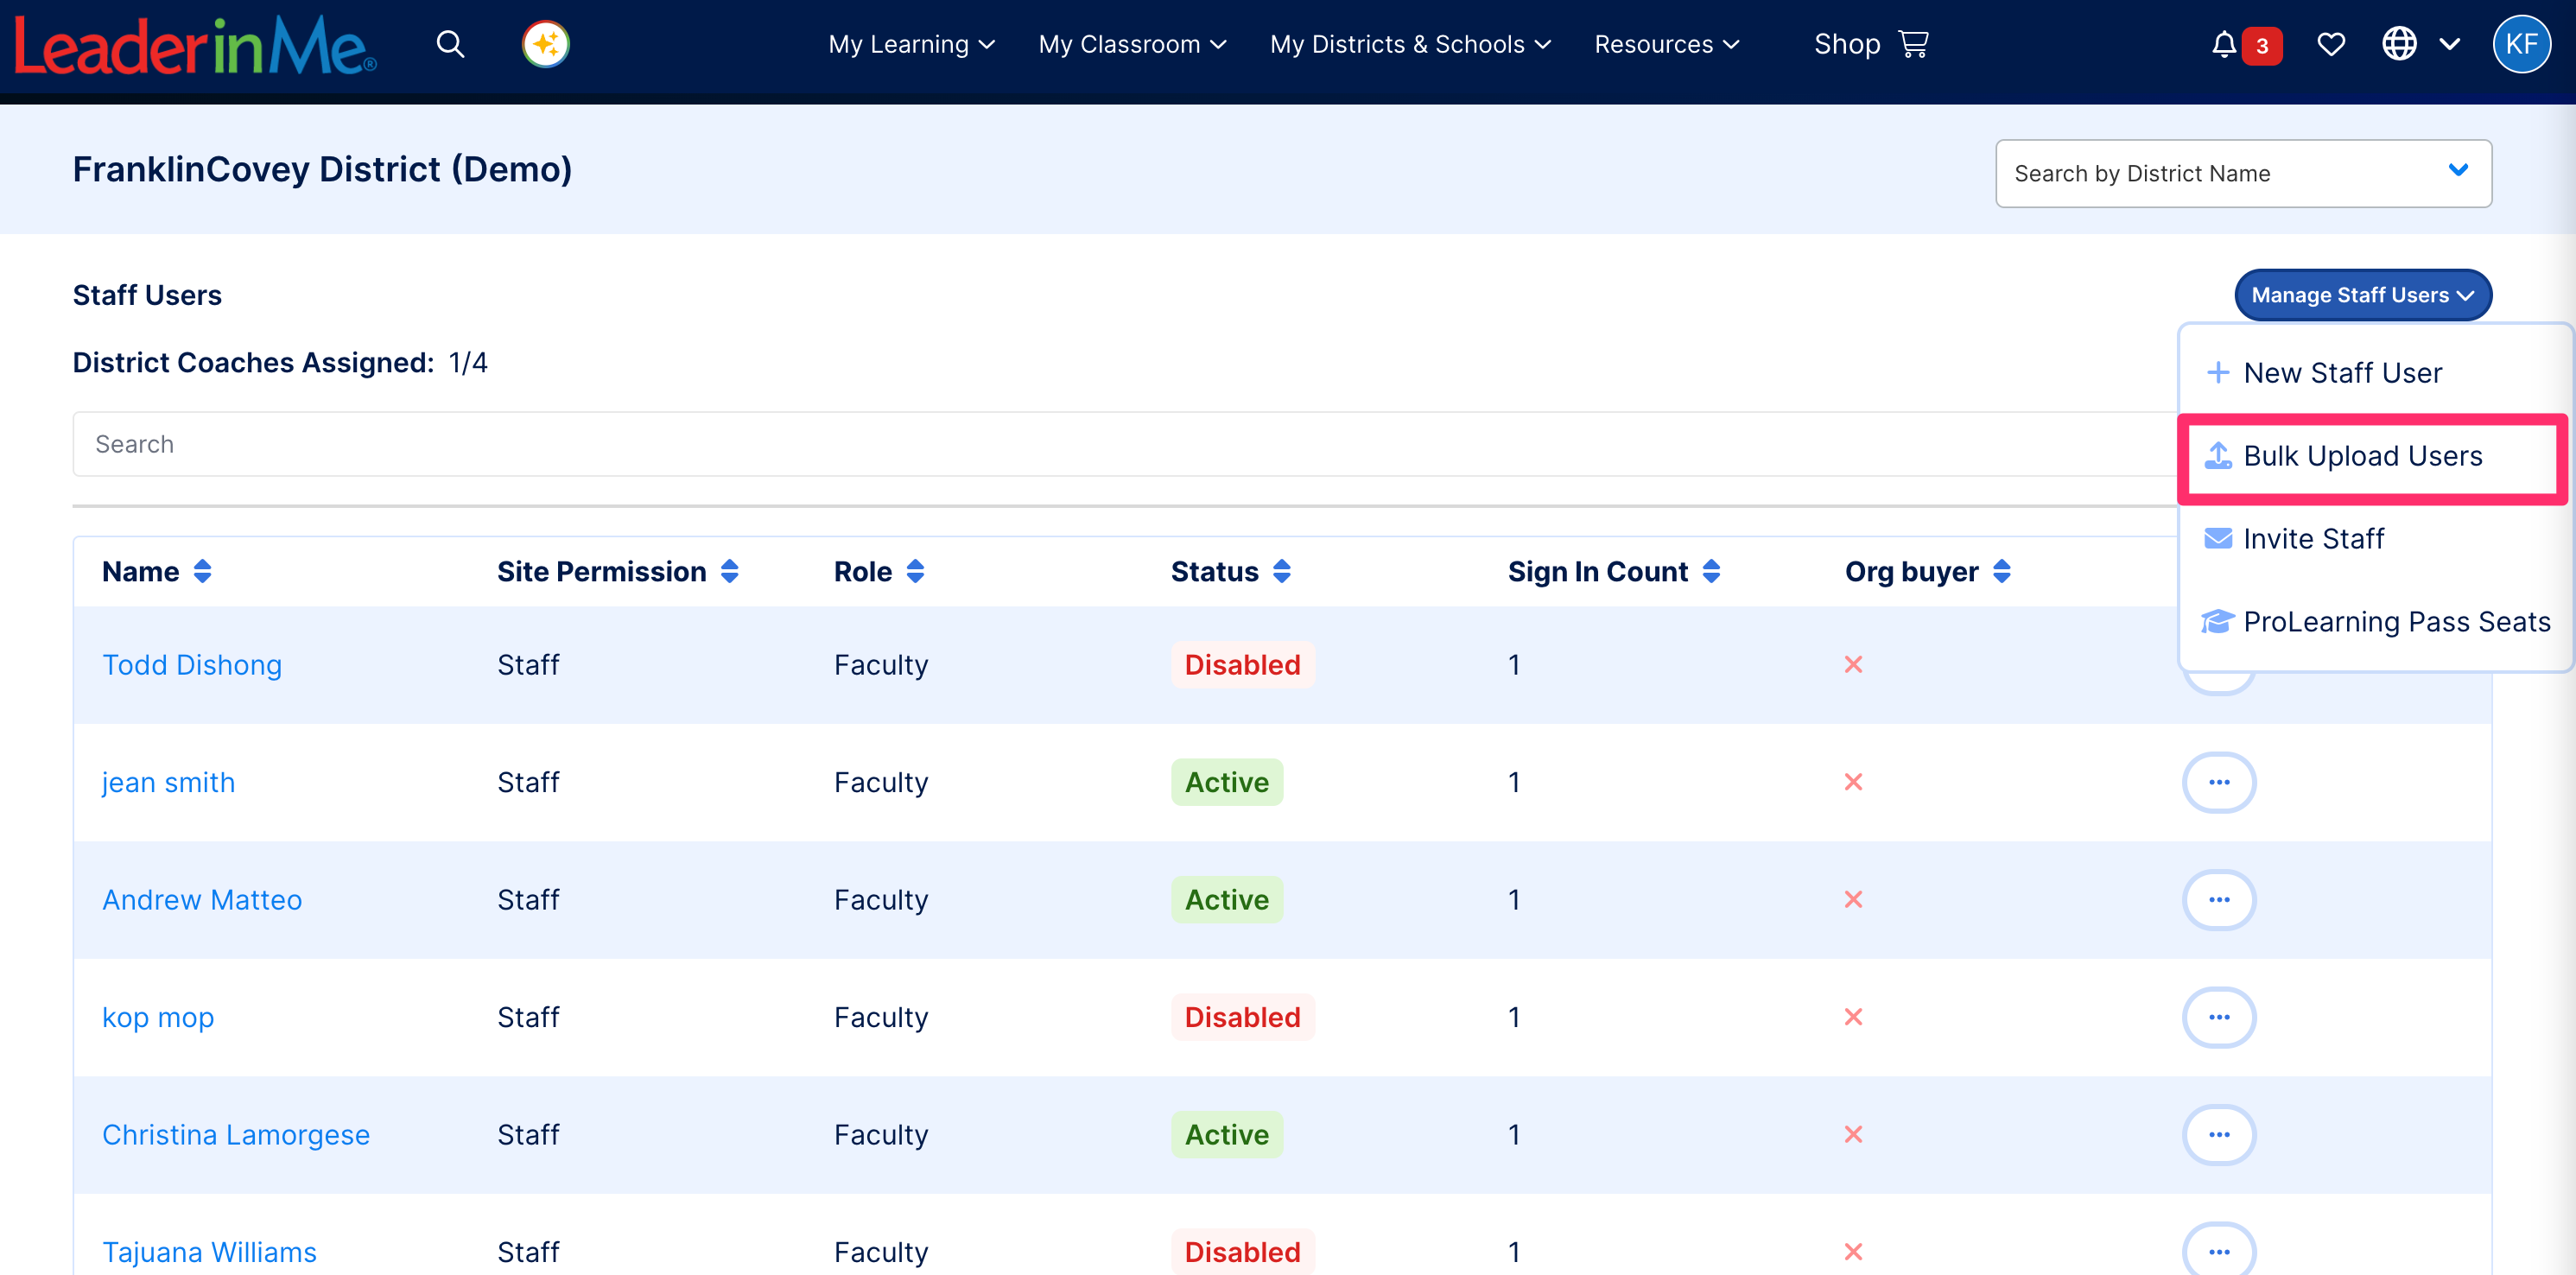Click Disabled status badge for Todd Dishong
The image size is (2576, 1275).
pos(1243,665)
